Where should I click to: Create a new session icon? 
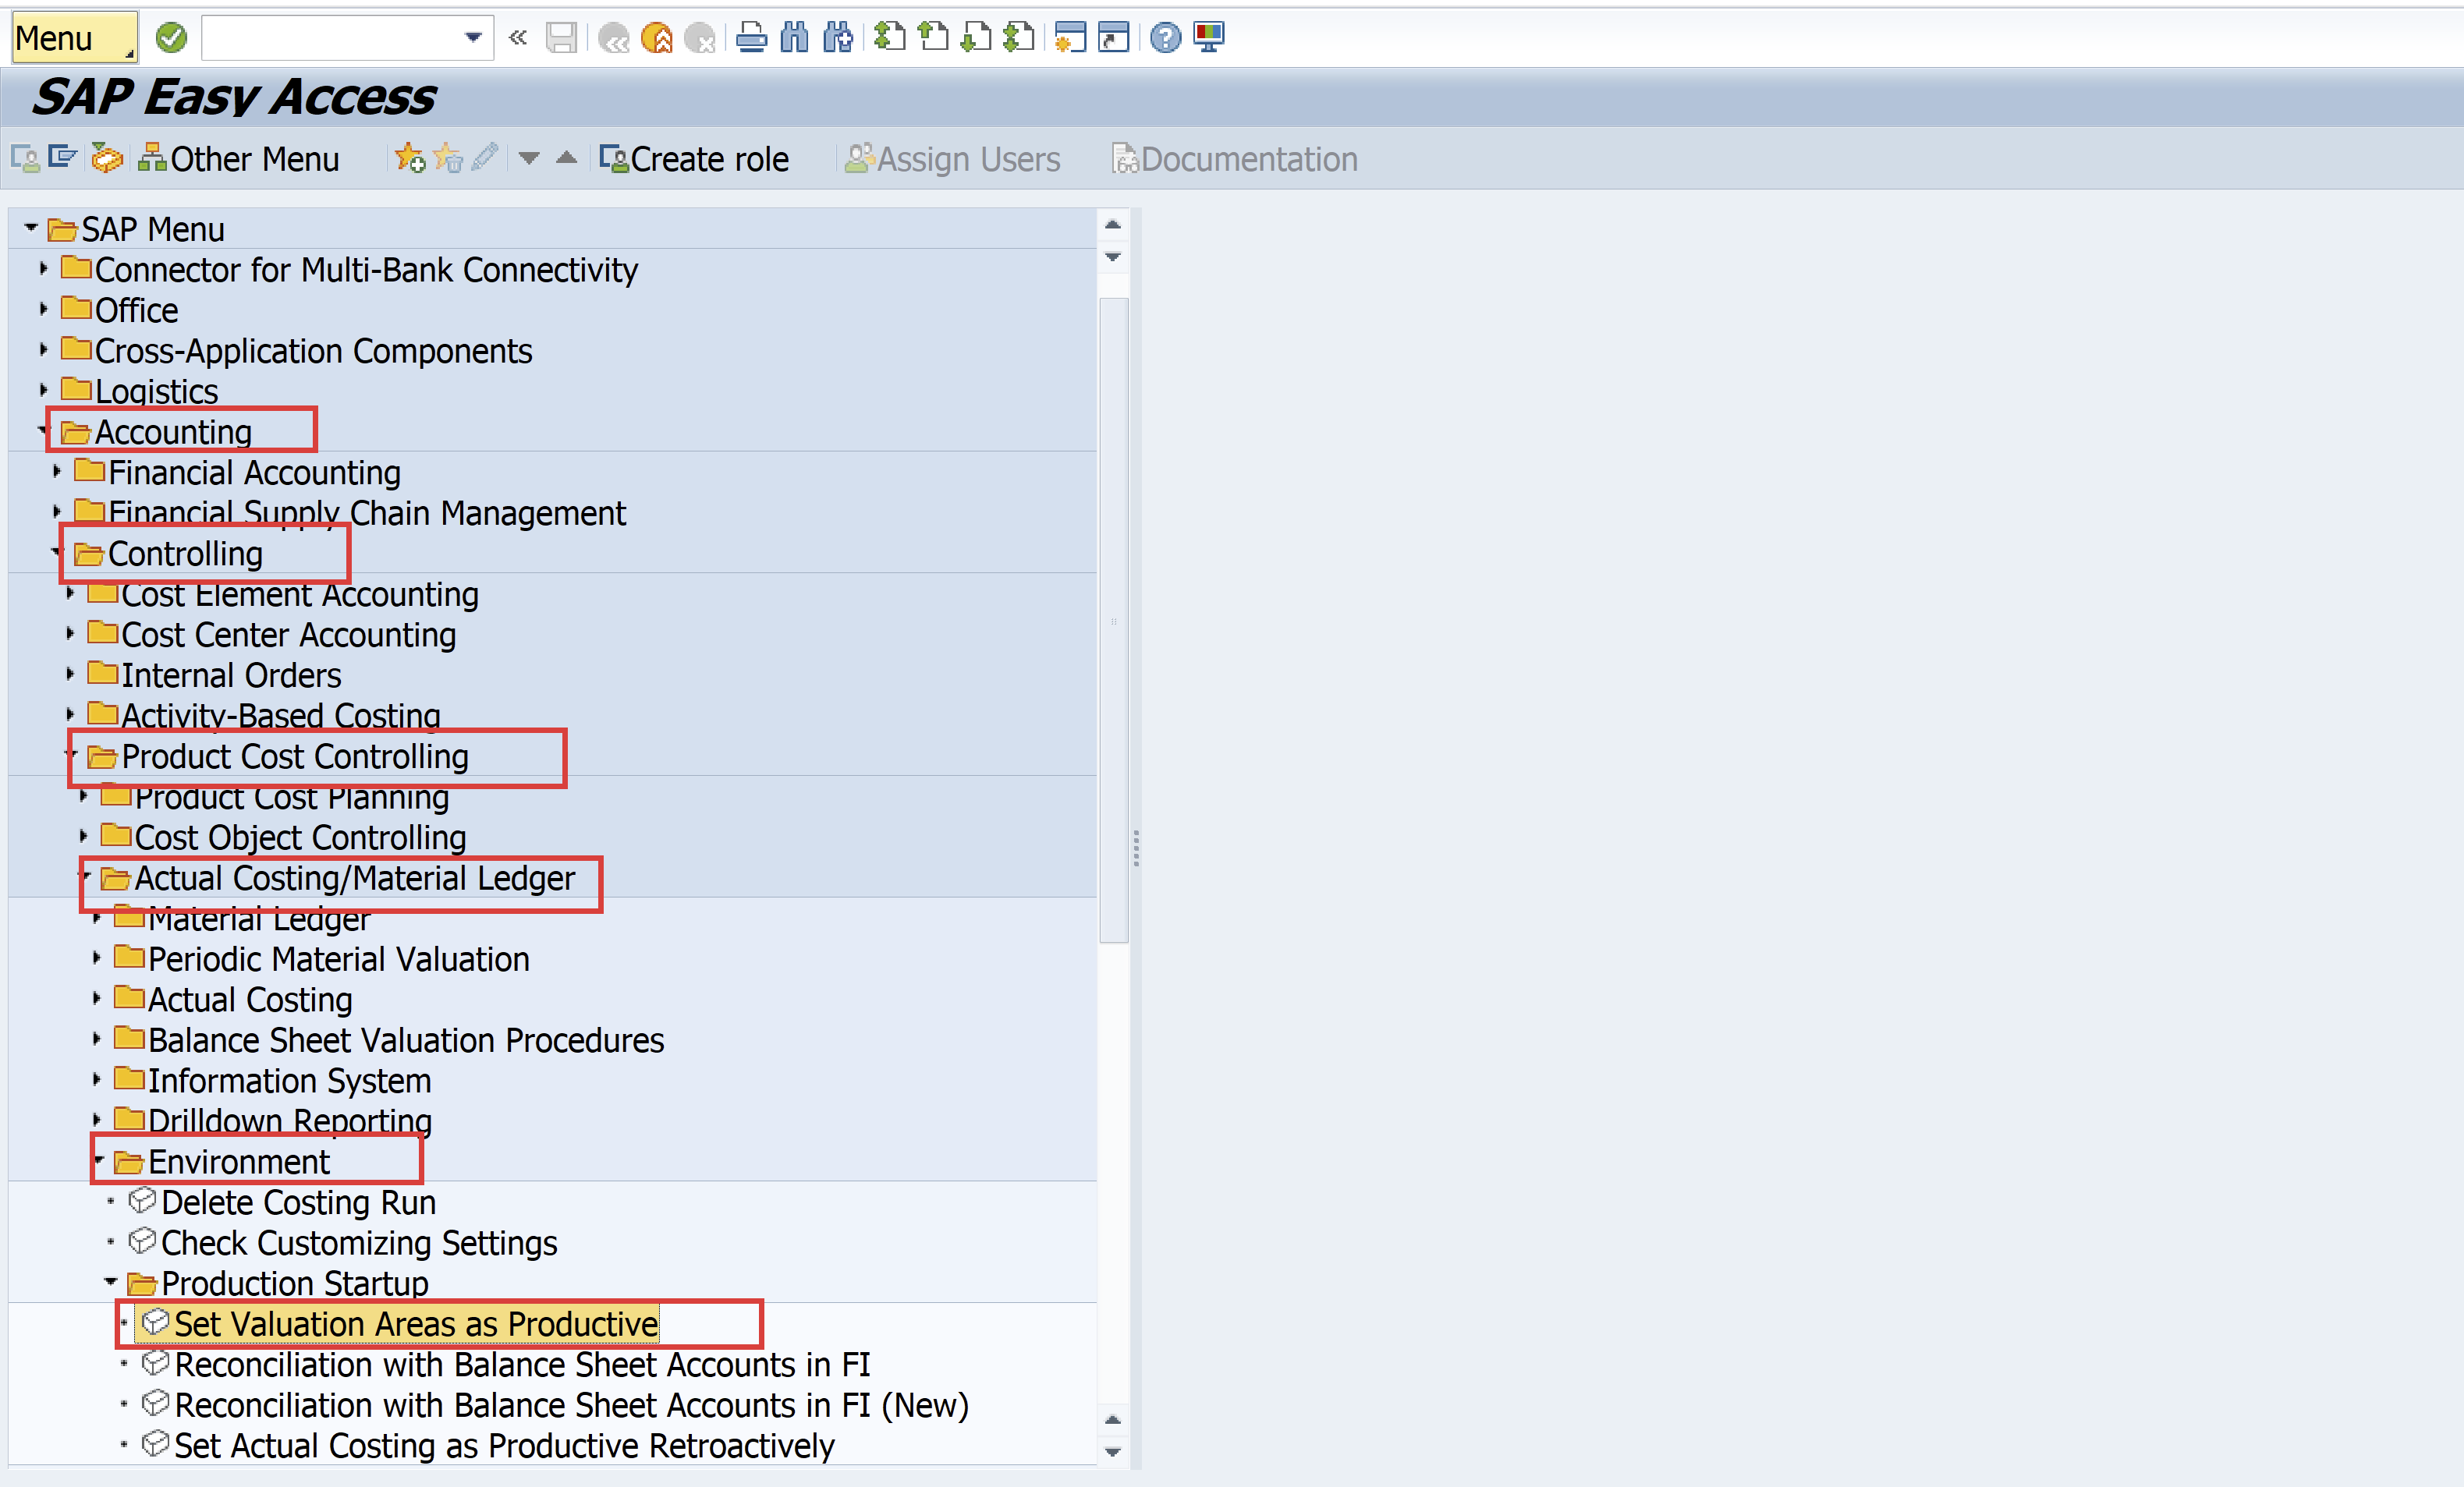[x=1070, y=38]
